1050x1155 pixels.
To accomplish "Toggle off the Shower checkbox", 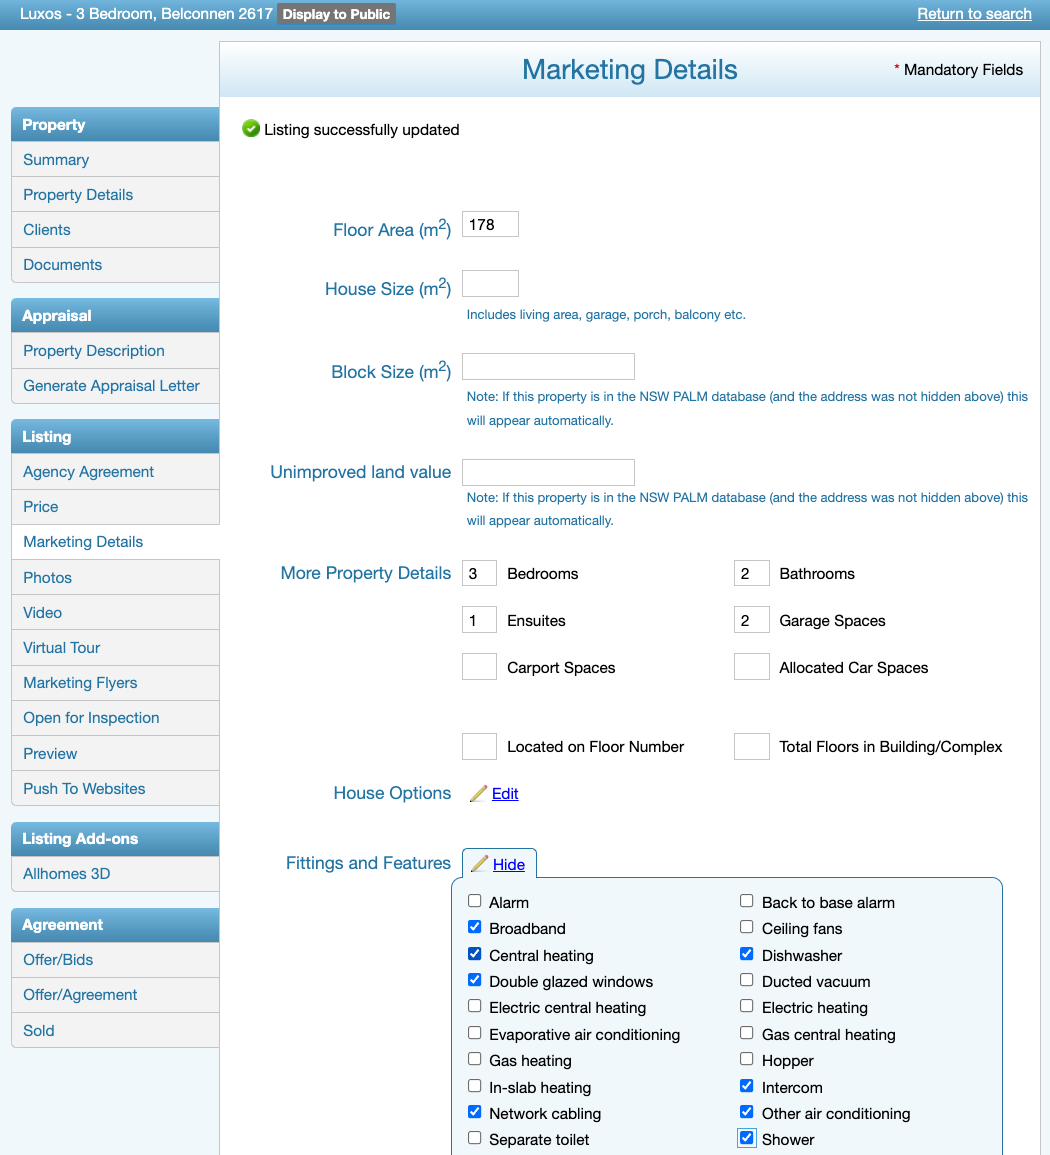I will [x=746, y=1137].
